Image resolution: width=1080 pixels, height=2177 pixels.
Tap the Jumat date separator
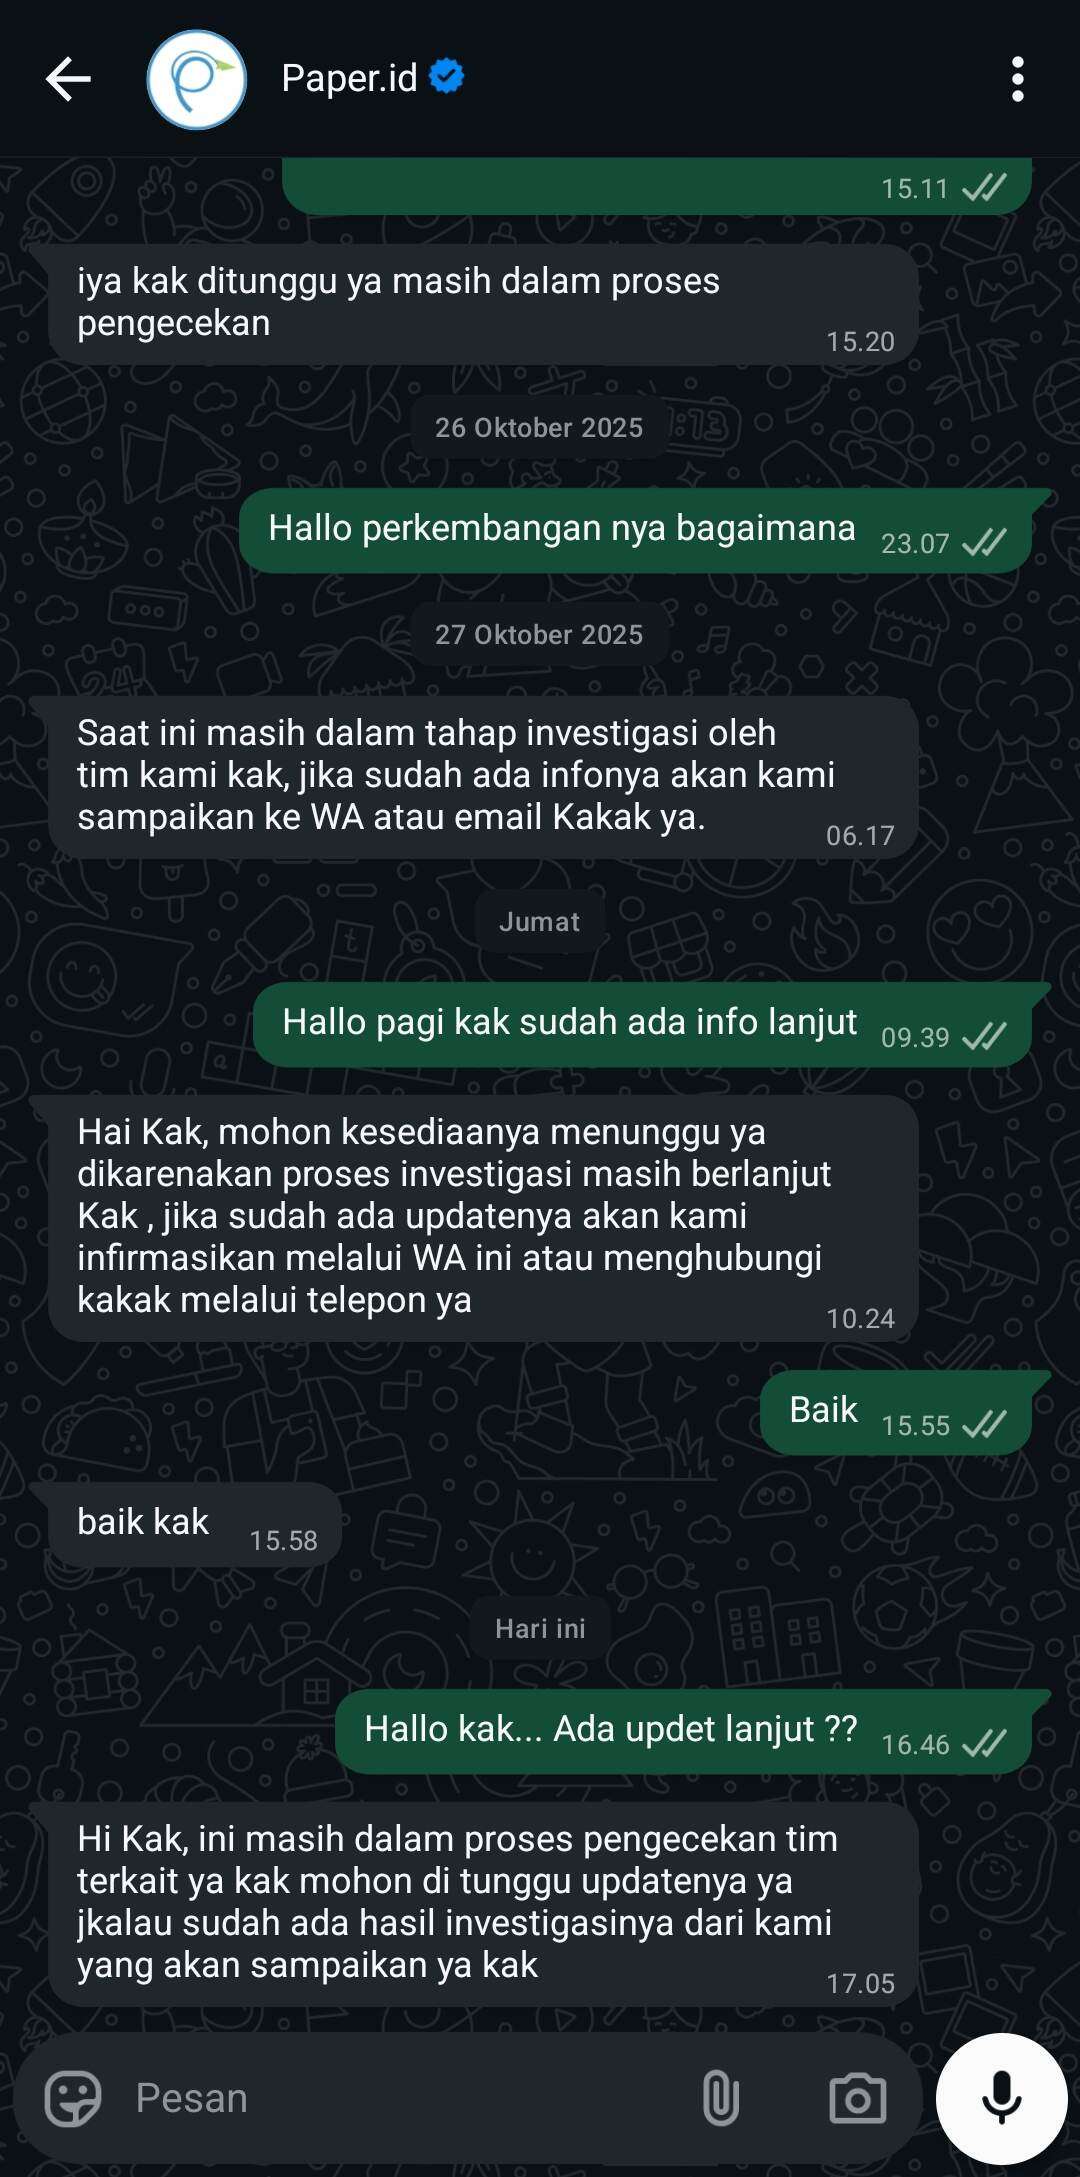[x=539, y=922]
